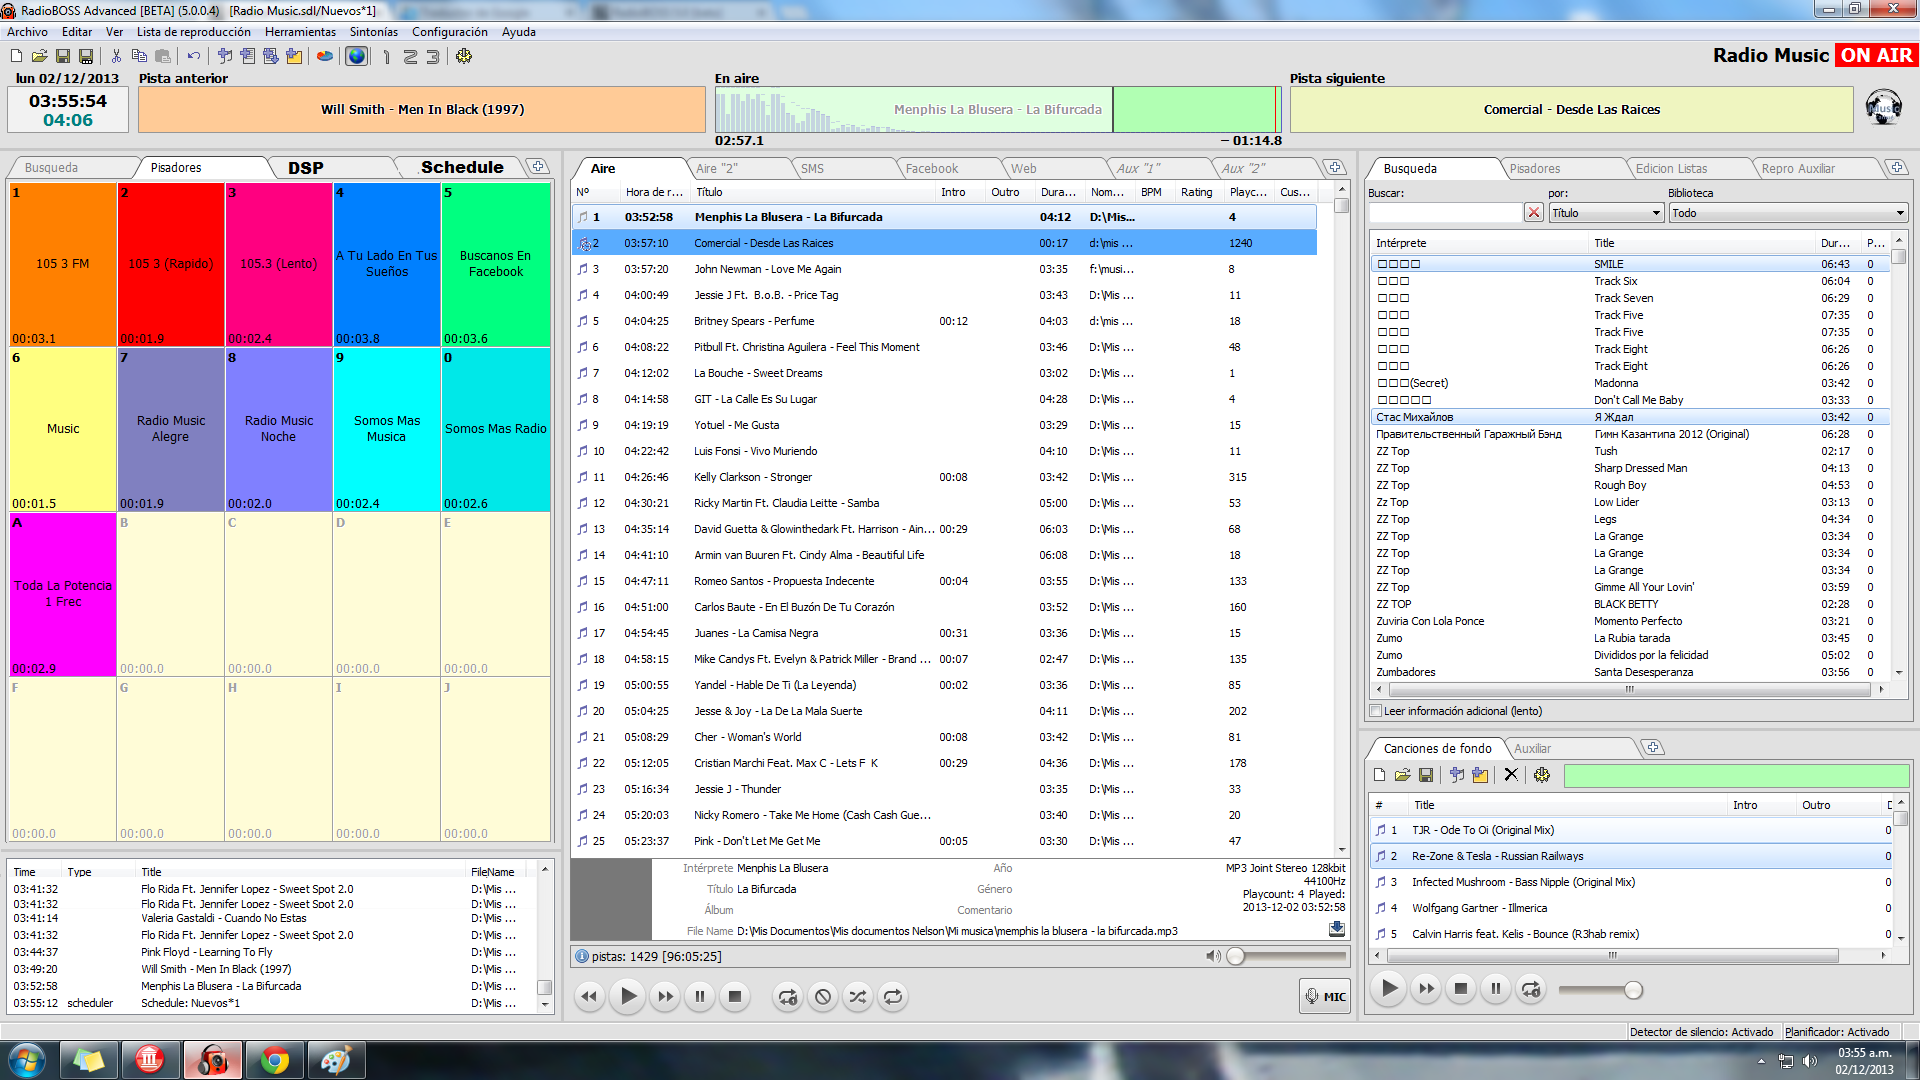Screen dimensions: 1920x1080
Task: Switch to playlist layout 3
Action: (433, 57)
